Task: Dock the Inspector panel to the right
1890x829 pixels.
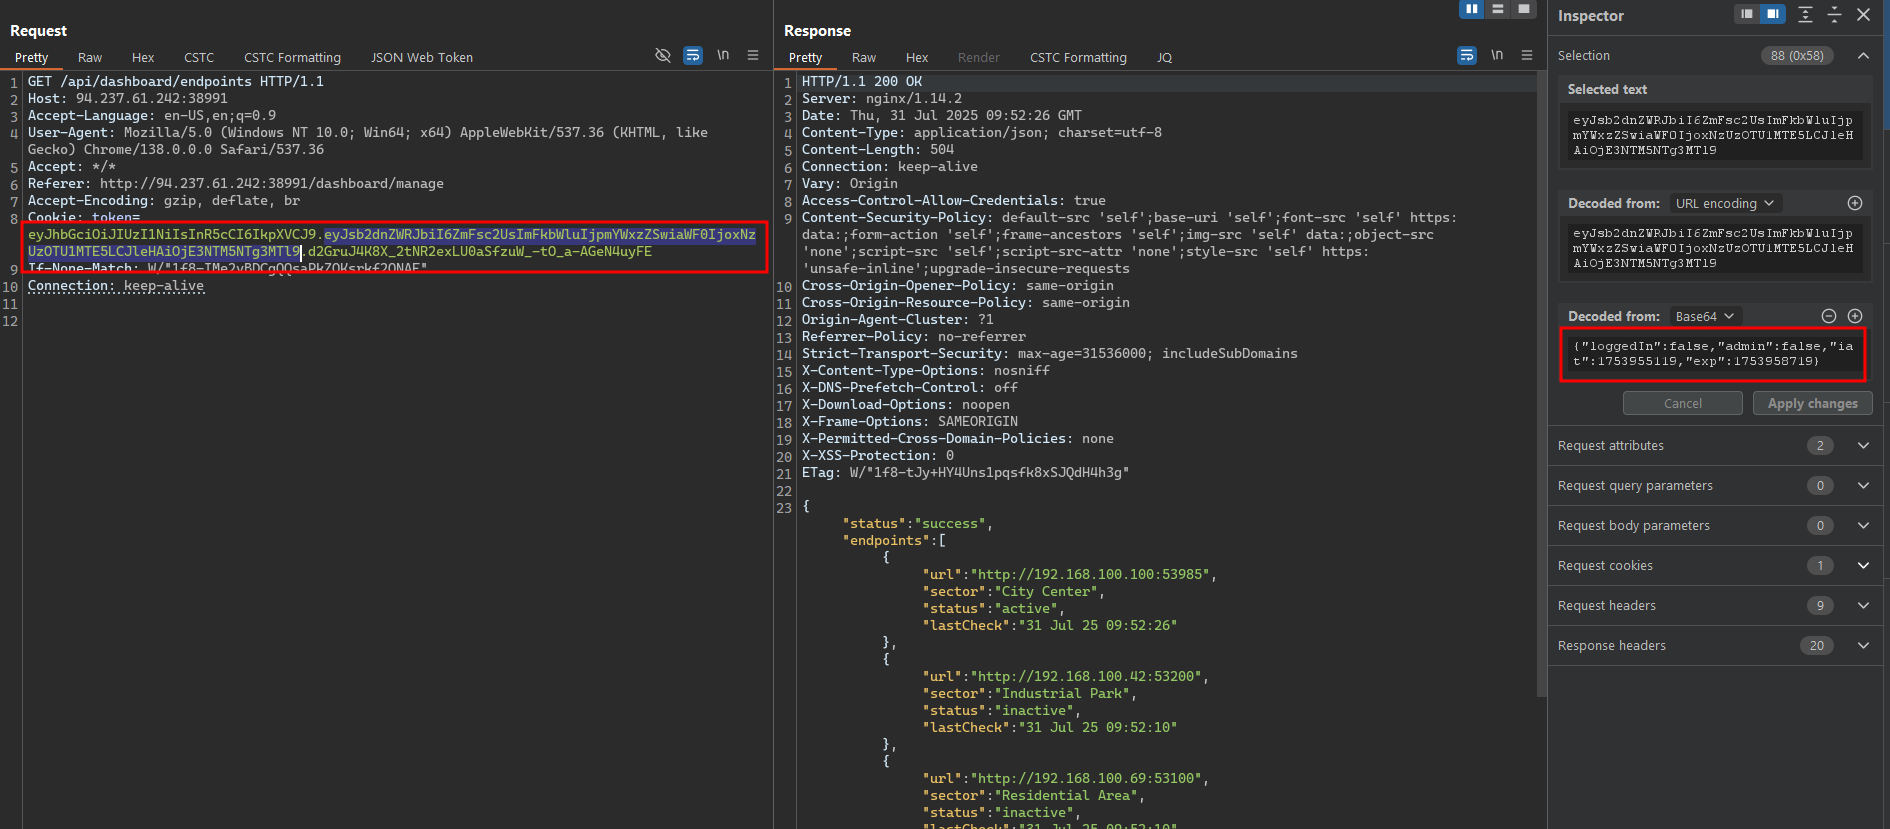Action: (x=1773, y=14)
